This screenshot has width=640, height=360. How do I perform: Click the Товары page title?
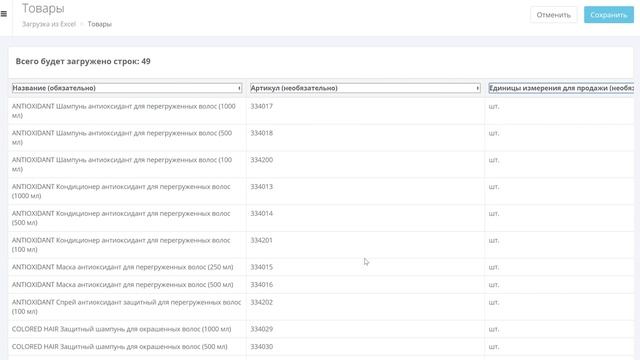[x=43, y=8]
